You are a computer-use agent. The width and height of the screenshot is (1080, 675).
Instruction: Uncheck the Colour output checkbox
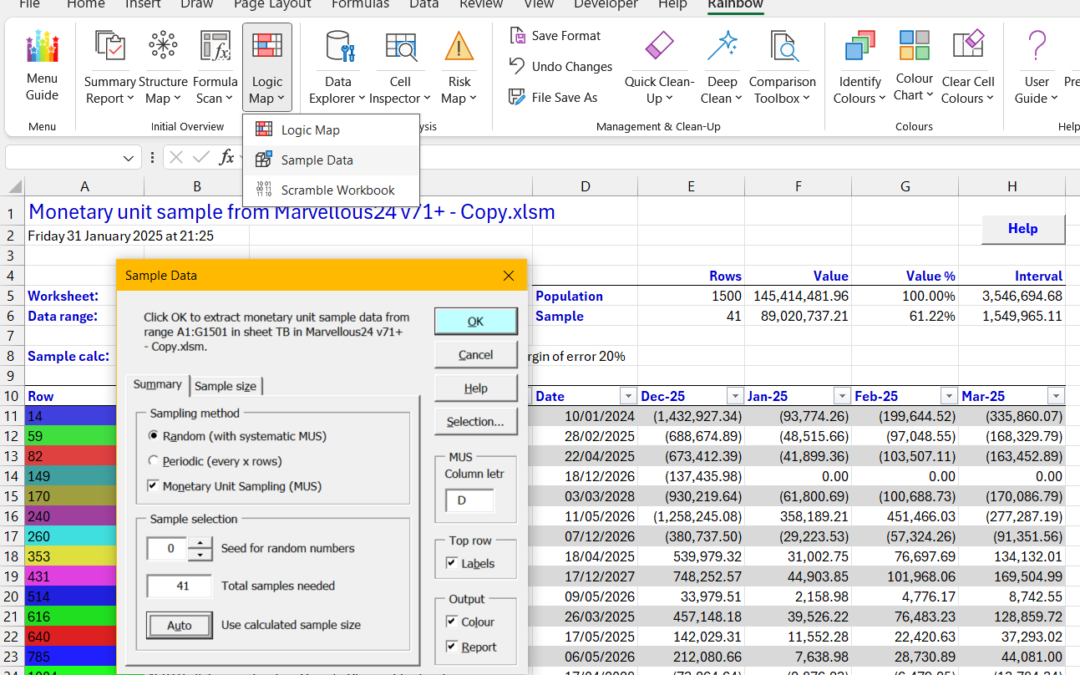(x=450, y=622)
